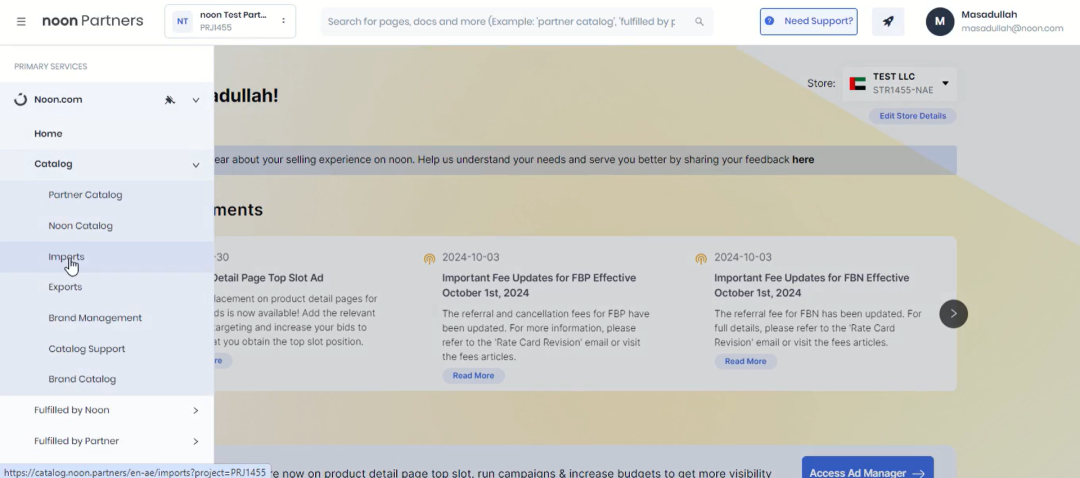Click Edit Store Details button
This screenshot has height=478, width=1080.
click(x=913, y=116)
